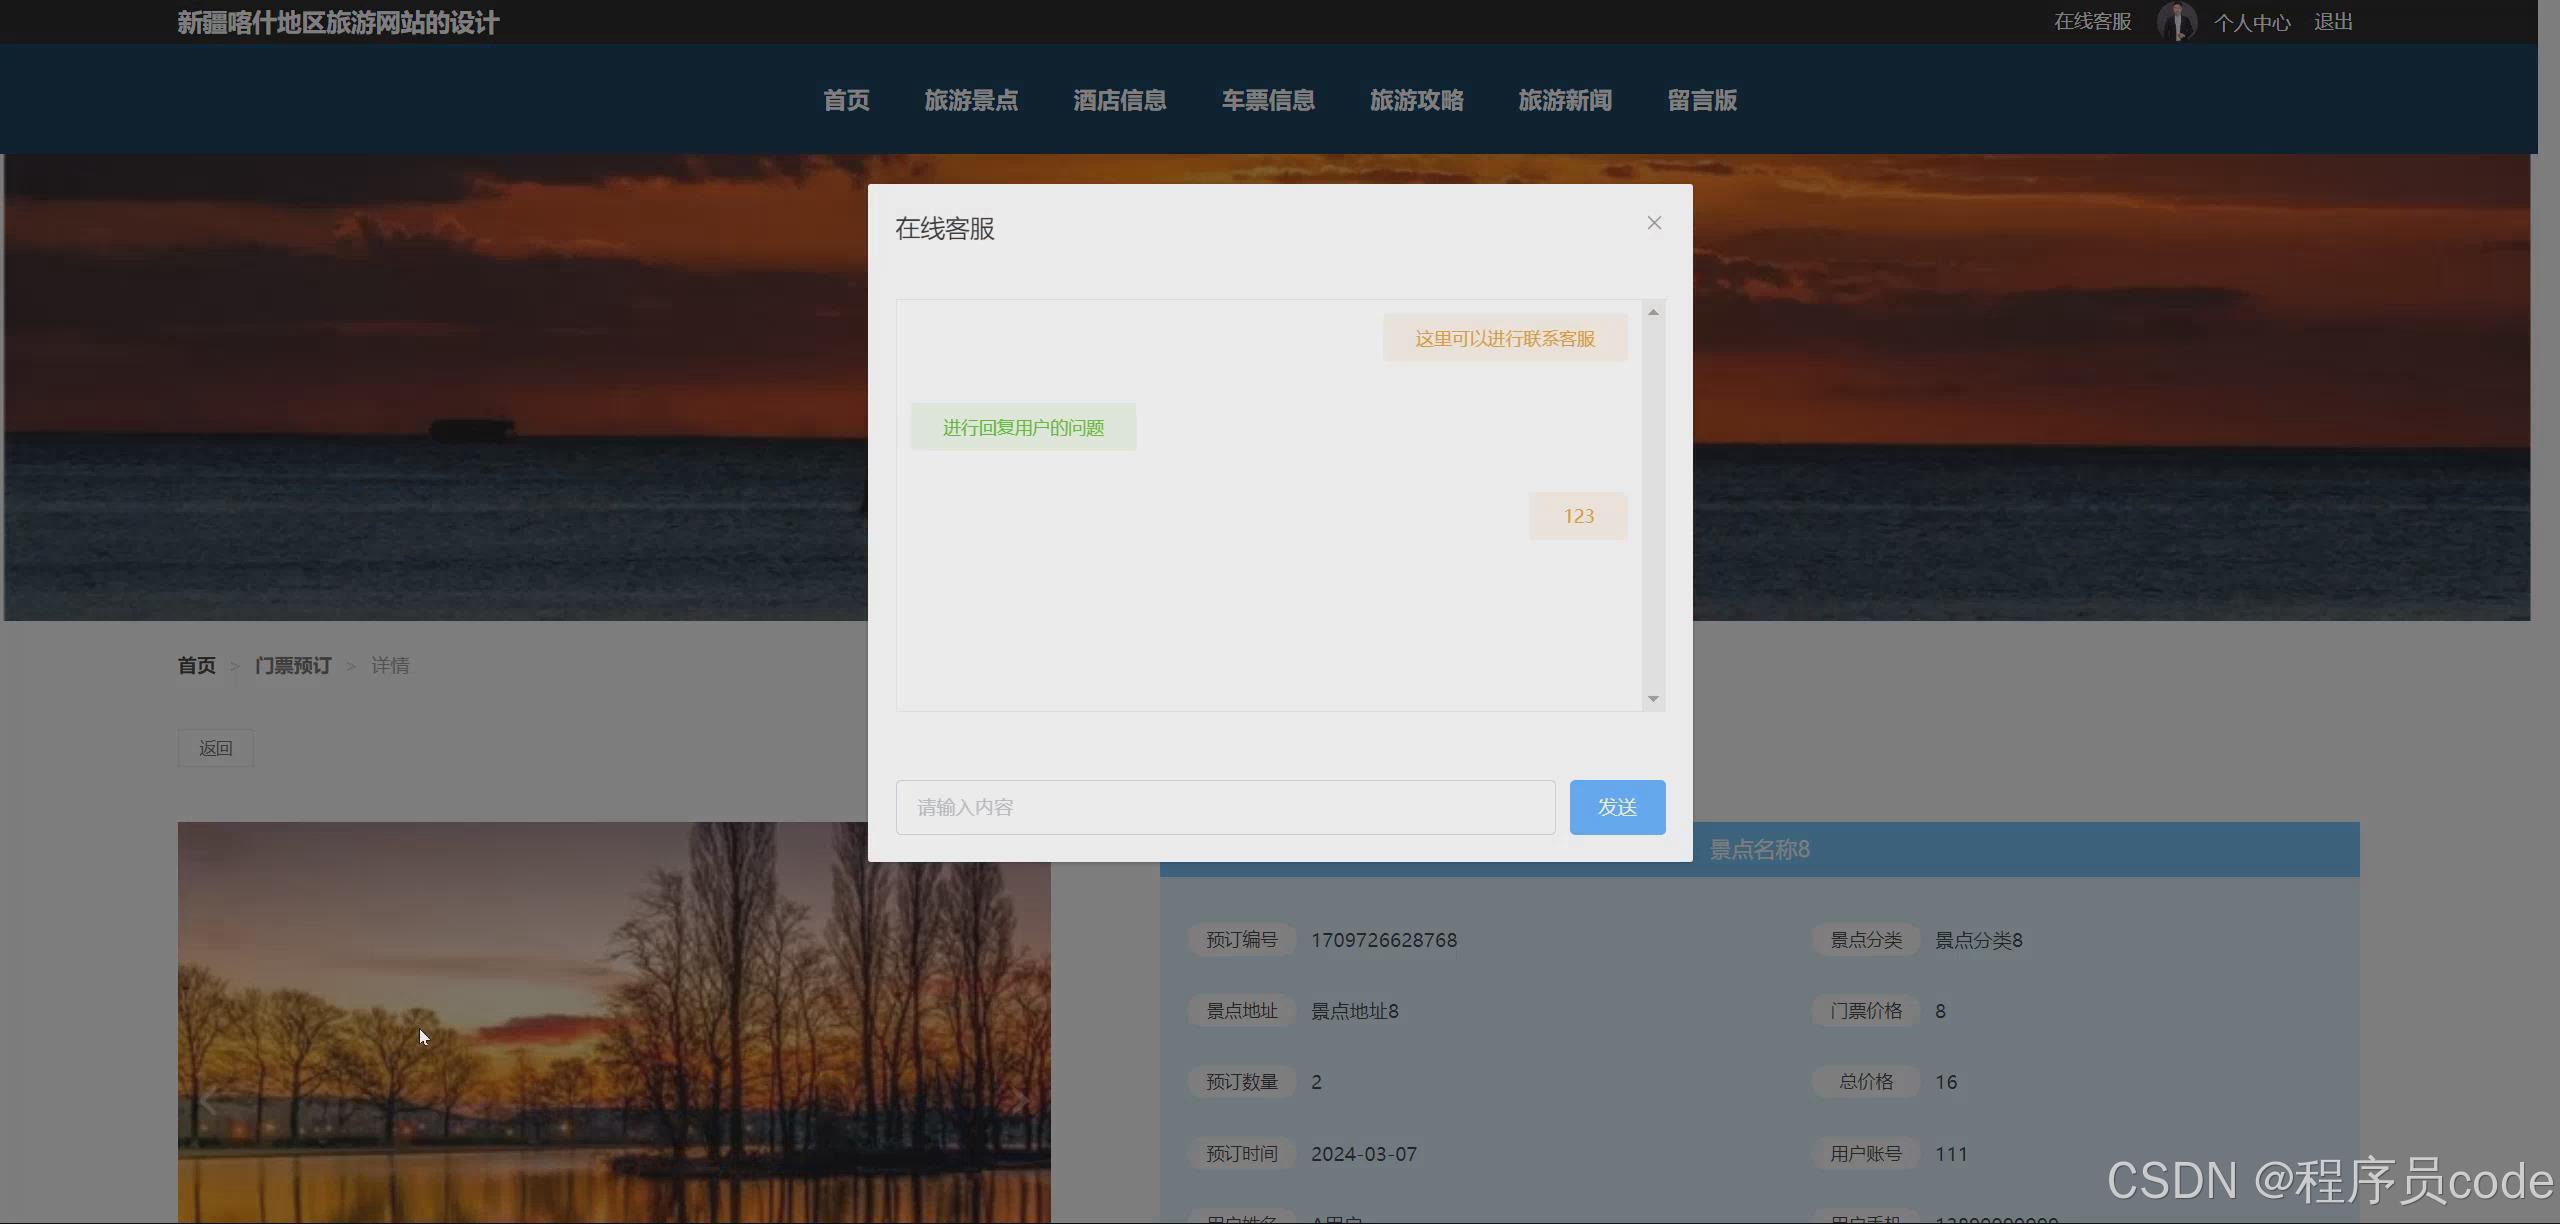Open the 留言版 message board menu
Screen dimensions: 2560x1224
point(1701,100)
